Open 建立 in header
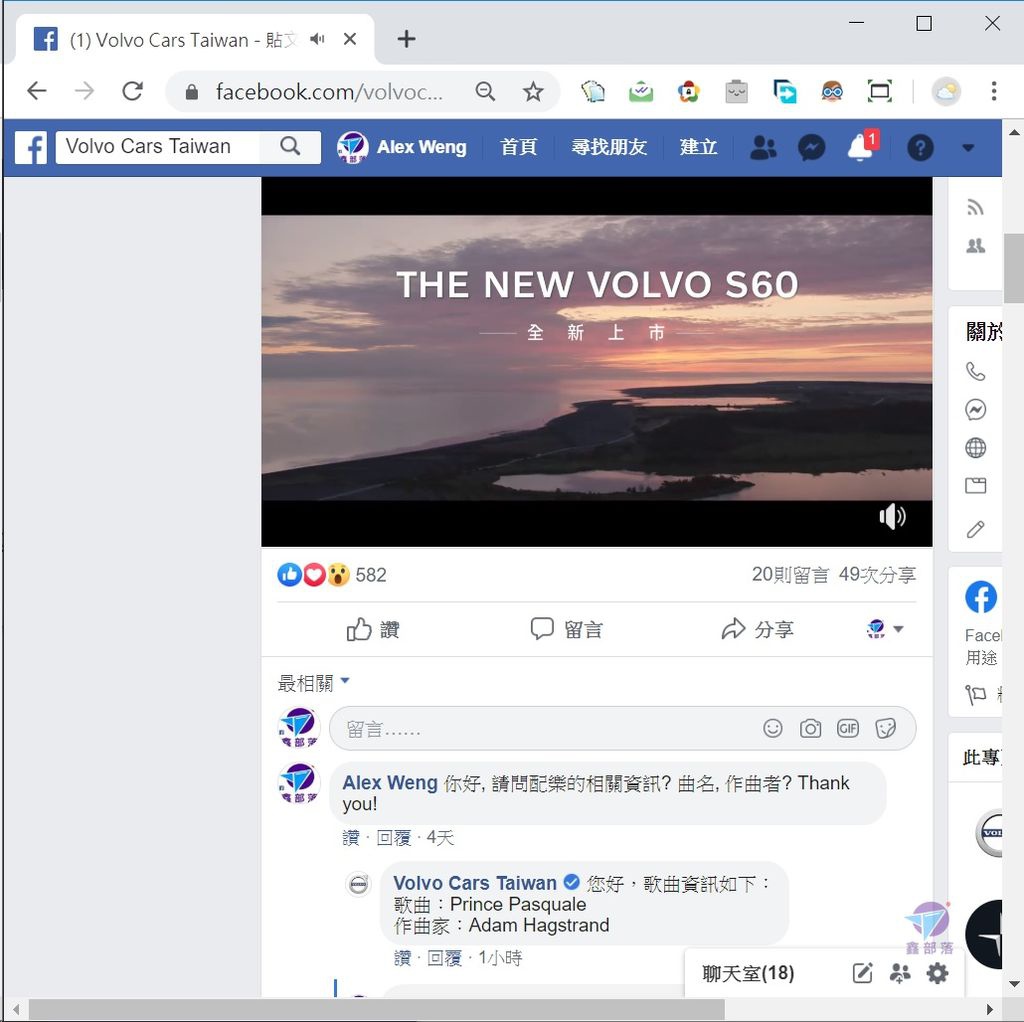Image resolution: width=1024 pixels, height=1022 pixels. 698,147
